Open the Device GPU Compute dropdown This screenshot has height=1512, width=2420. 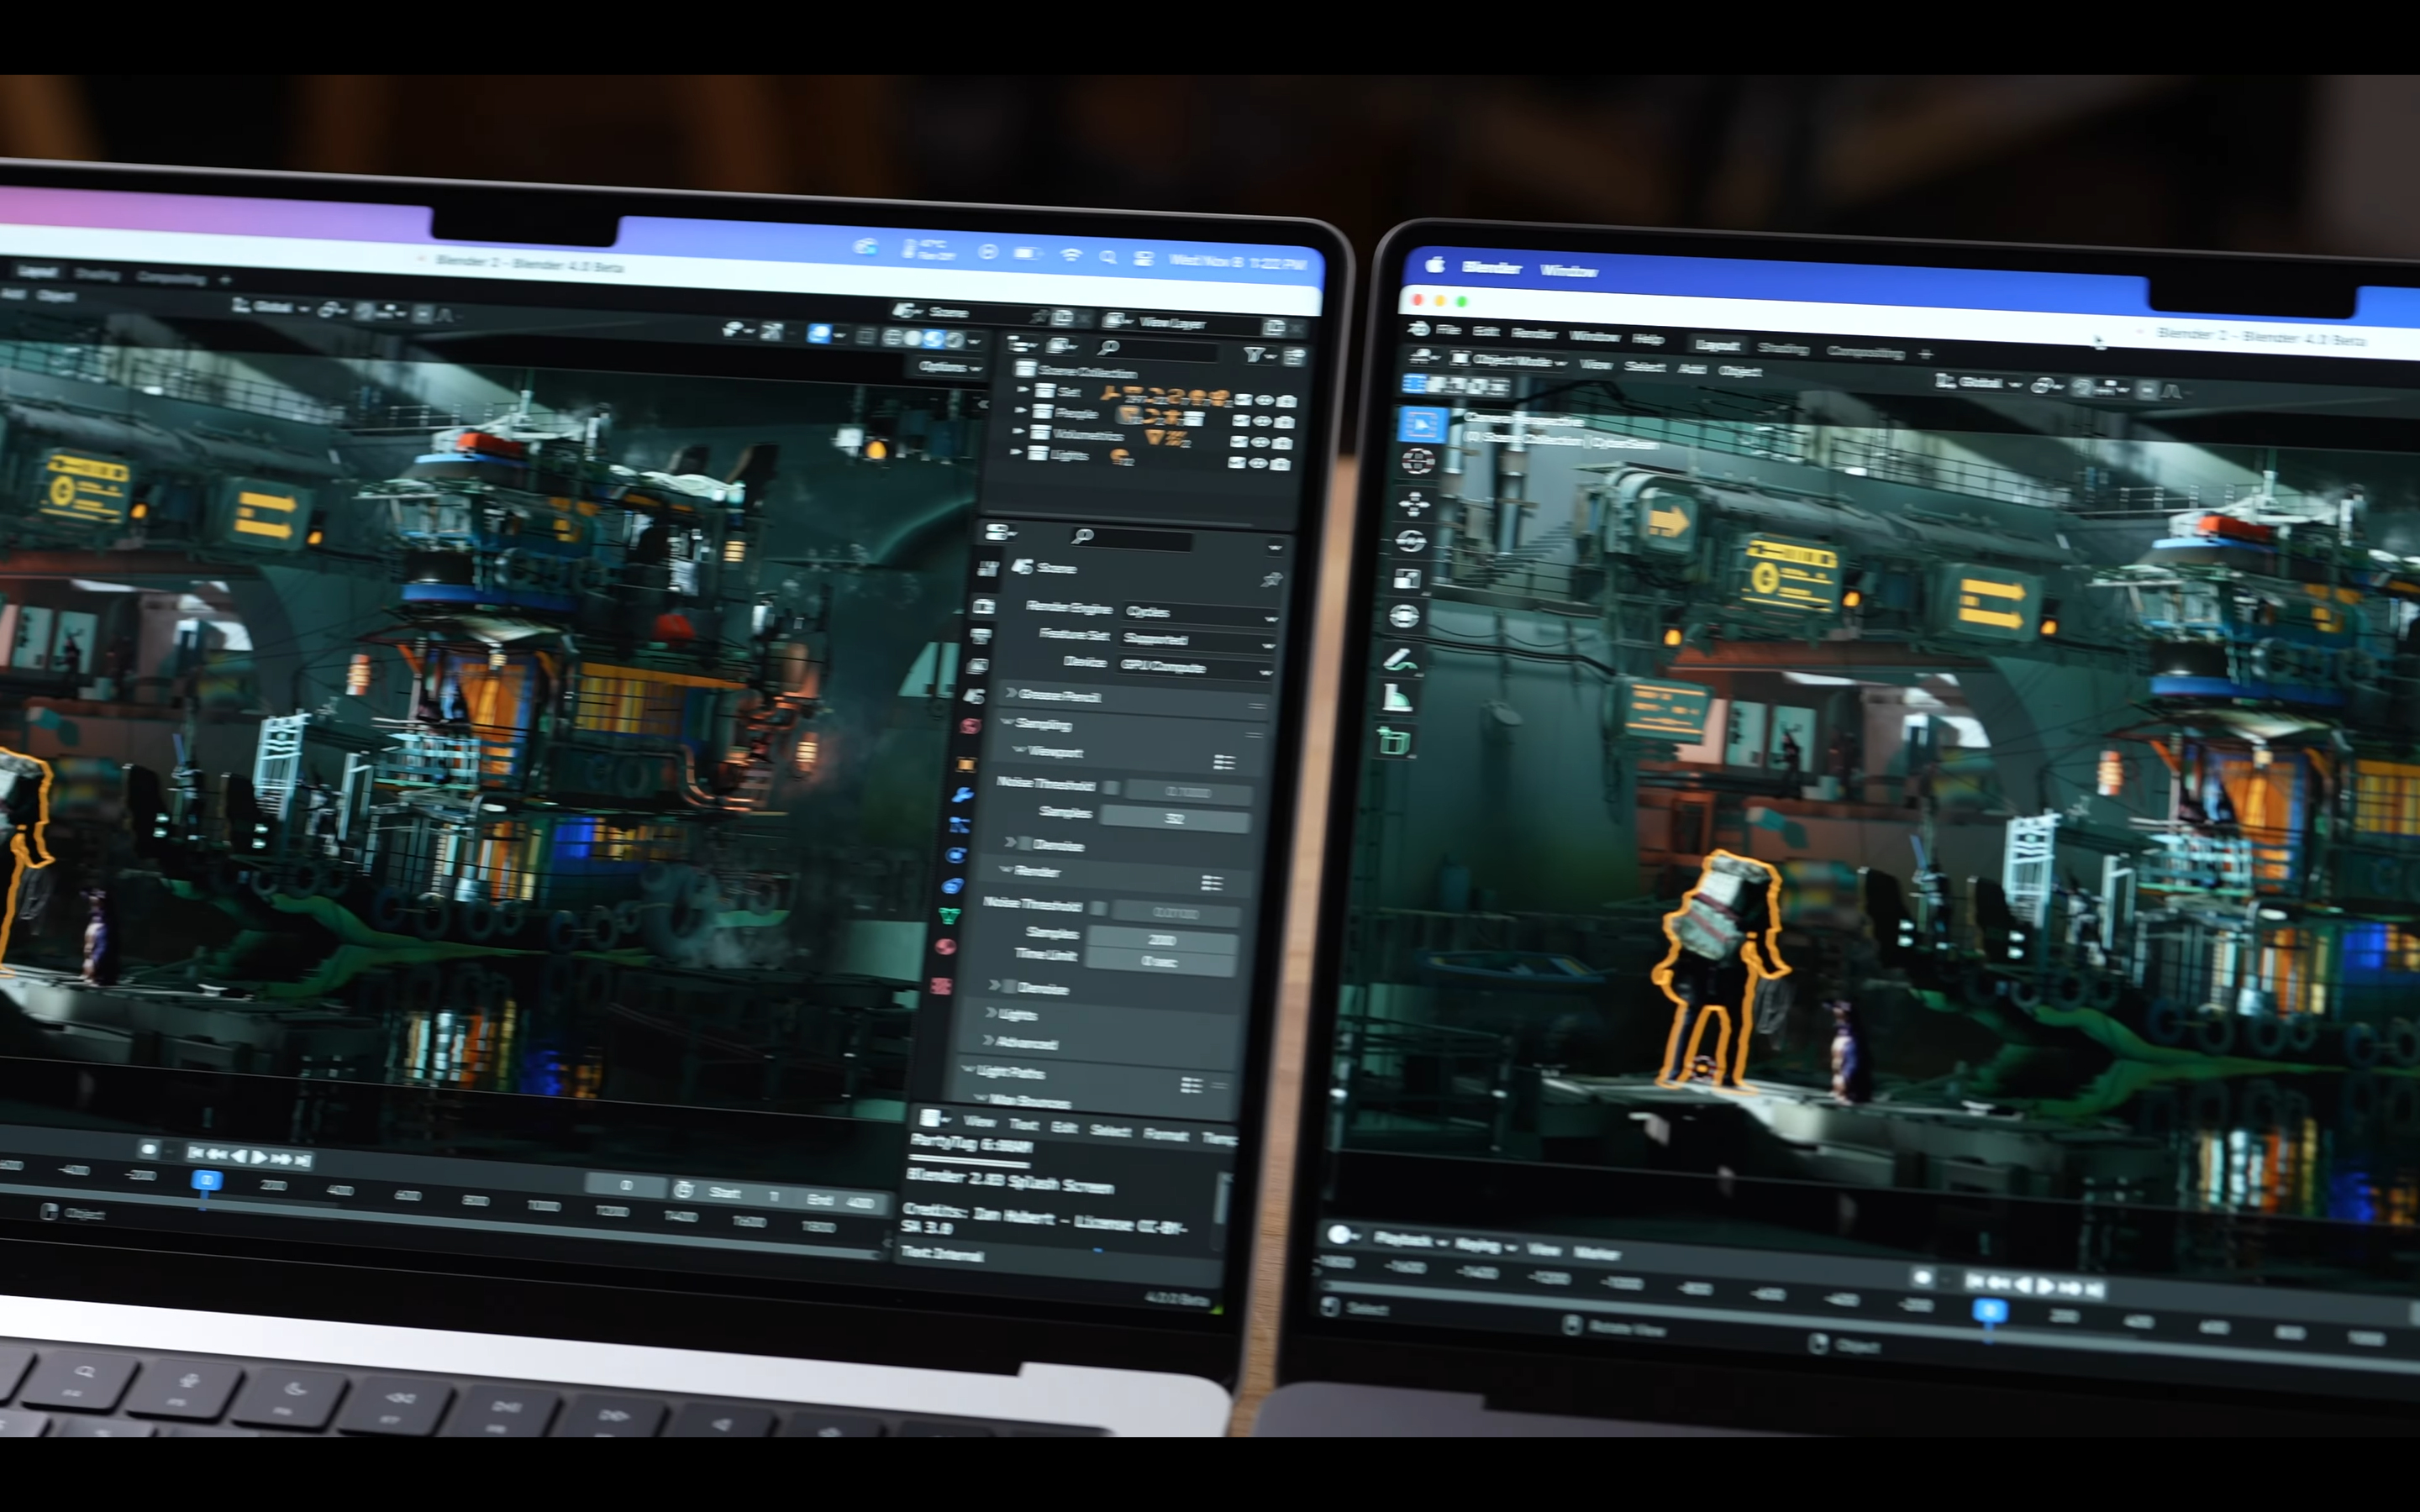(x=1192, y=667)
